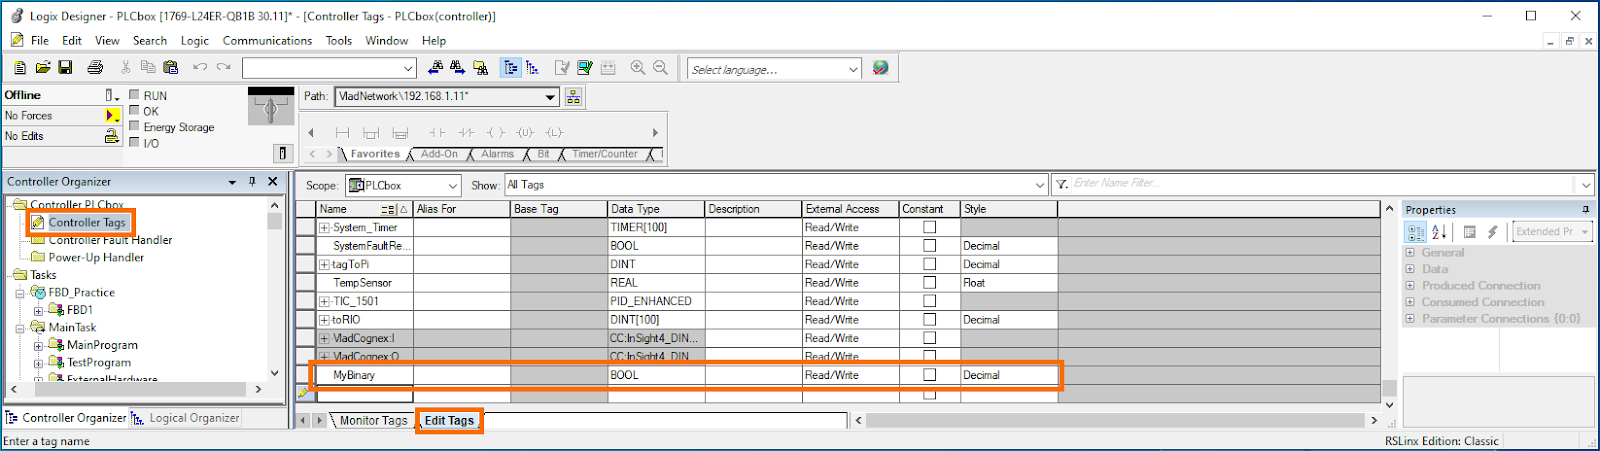Expand the tagToPi tag
This screenshot has height=451, width=1600.
tap(324, 265)
